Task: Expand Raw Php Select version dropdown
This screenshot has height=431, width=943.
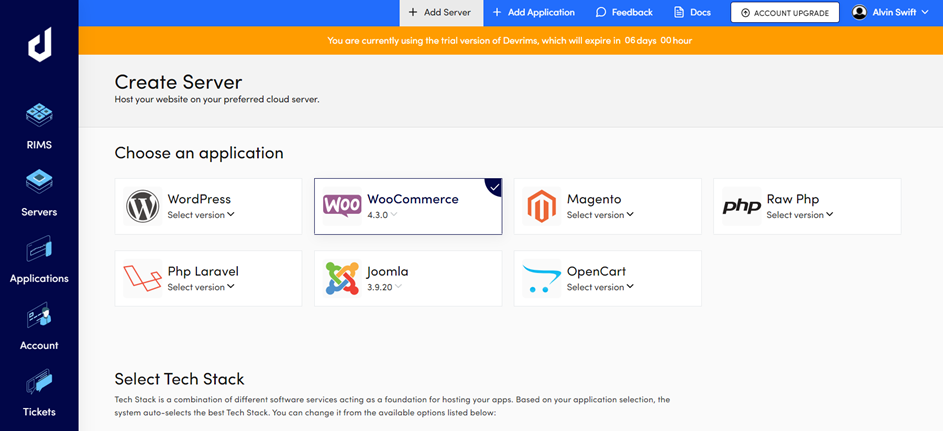Action: point(800,215)
